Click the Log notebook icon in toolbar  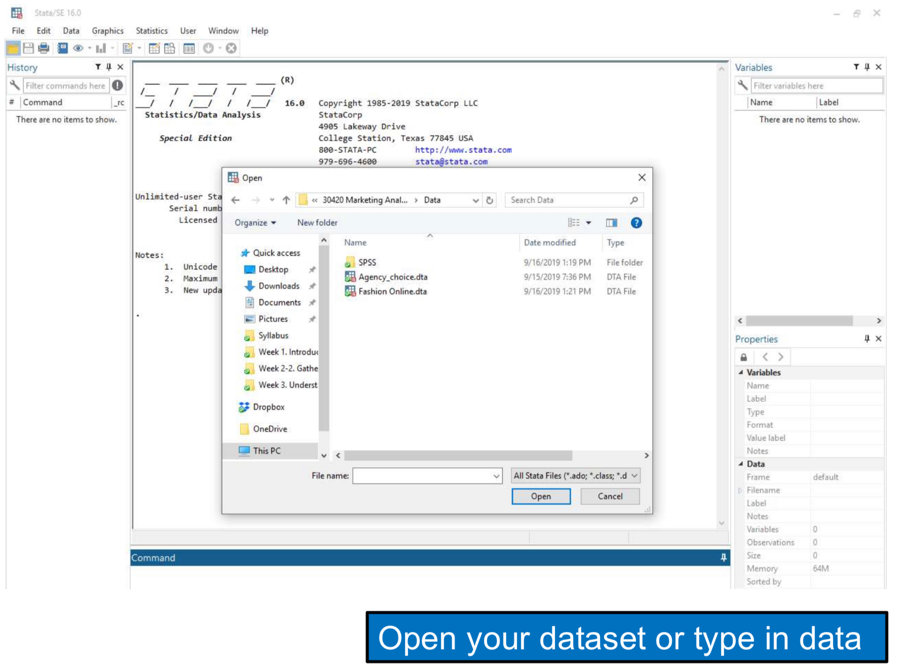pyautogui.click(x=63, y=48)
